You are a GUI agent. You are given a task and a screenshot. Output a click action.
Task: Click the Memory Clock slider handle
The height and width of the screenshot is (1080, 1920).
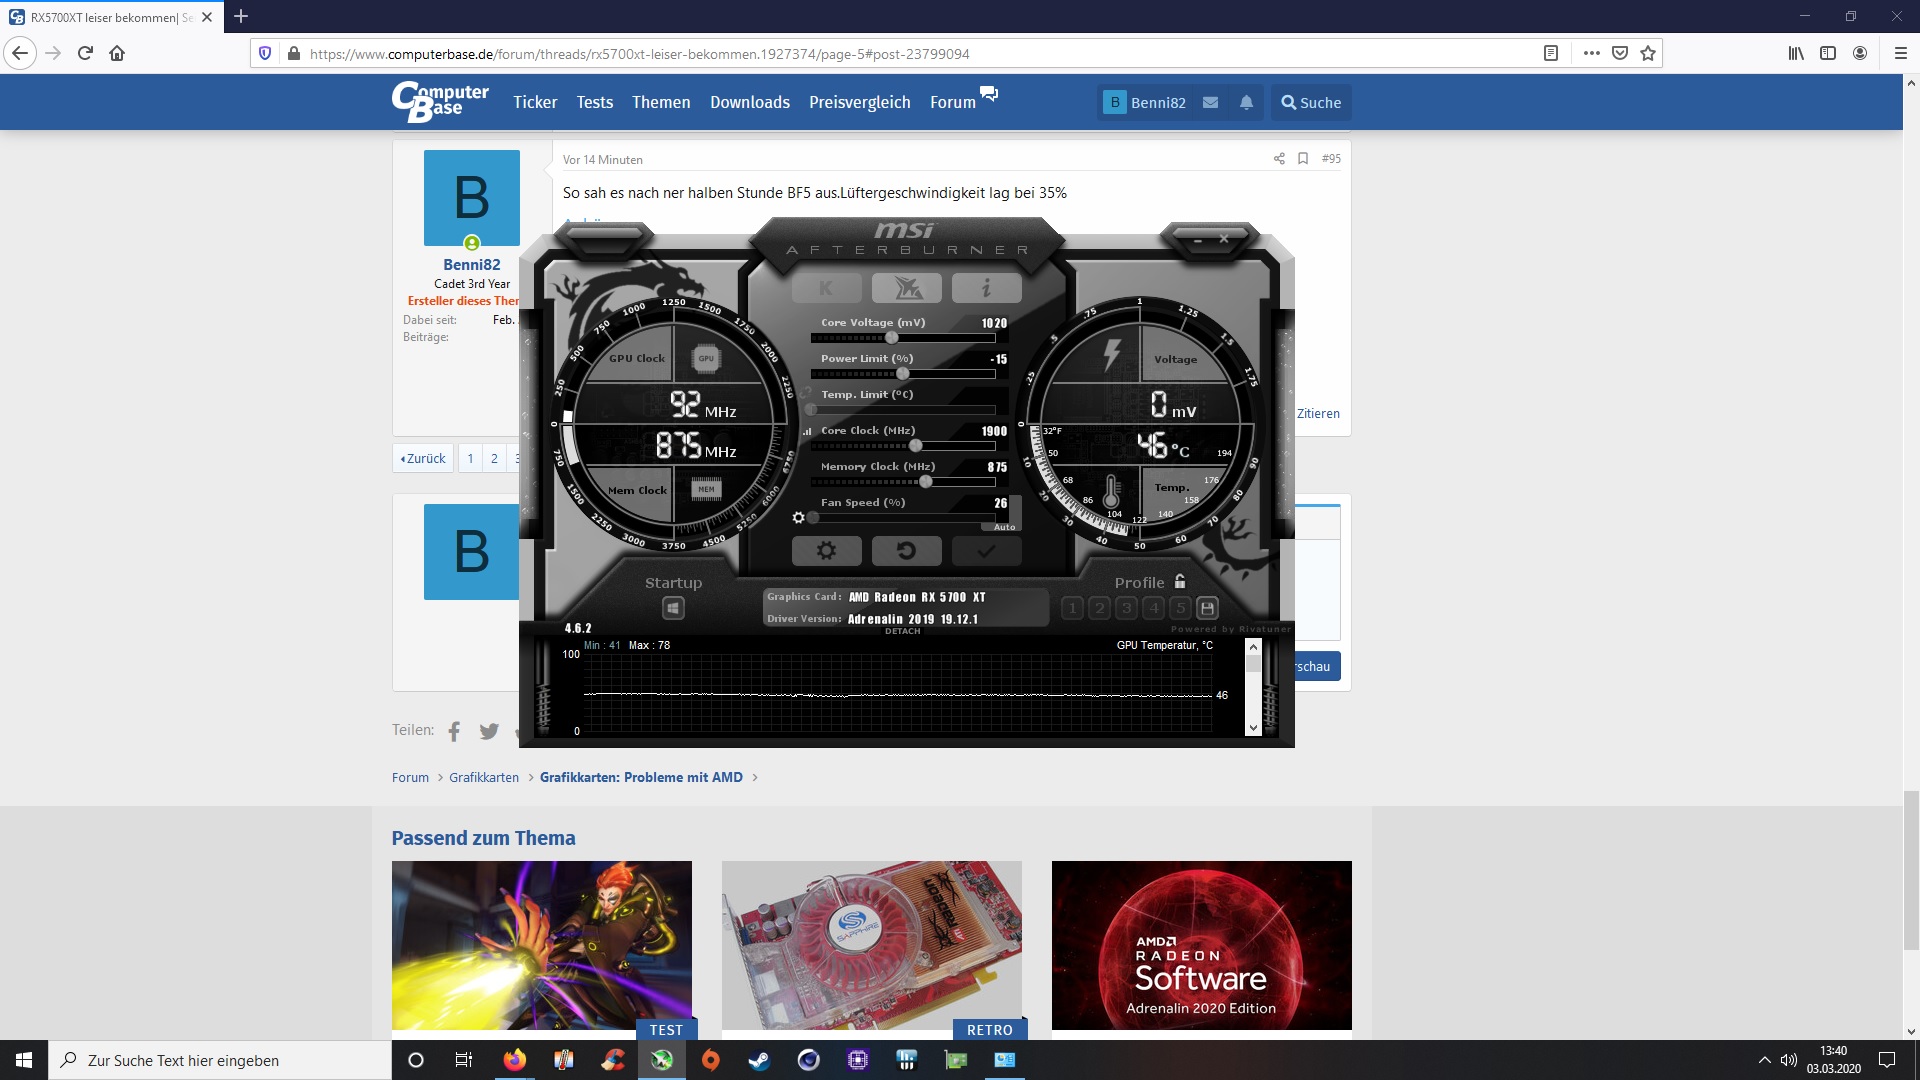tap(926, 482)
